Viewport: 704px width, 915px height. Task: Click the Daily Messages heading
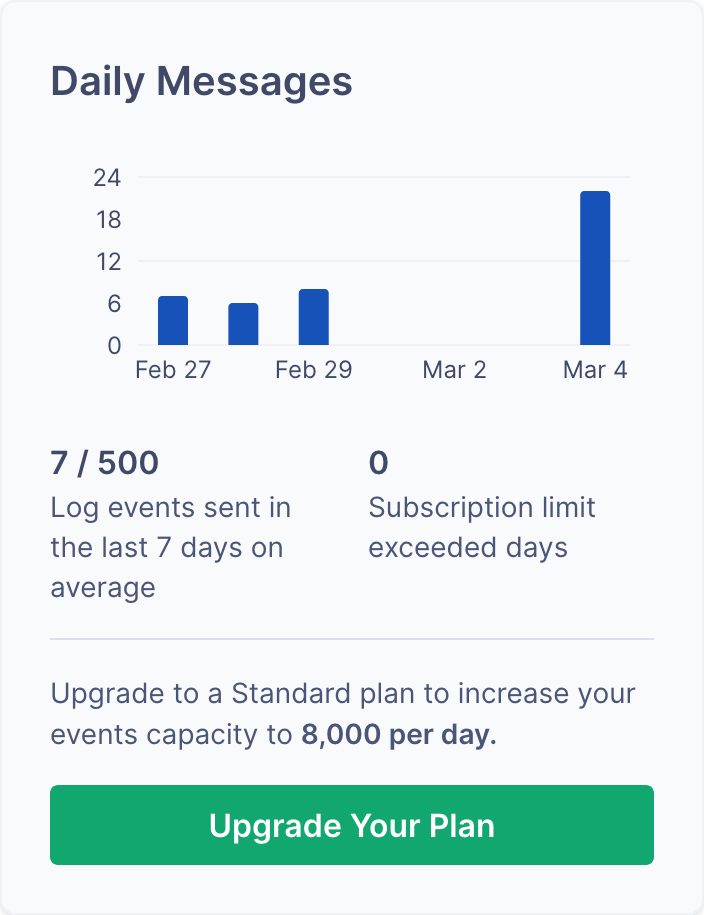[200, 81]
